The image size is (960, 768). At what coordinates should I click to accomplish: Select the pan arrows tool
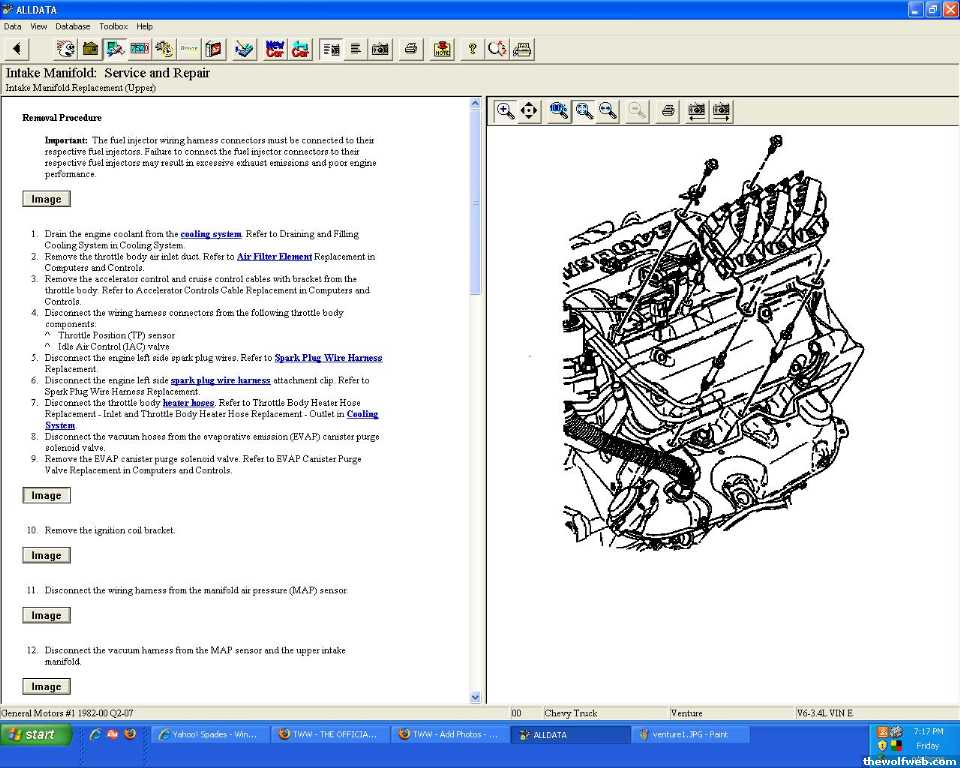click(x=530, y=111)
